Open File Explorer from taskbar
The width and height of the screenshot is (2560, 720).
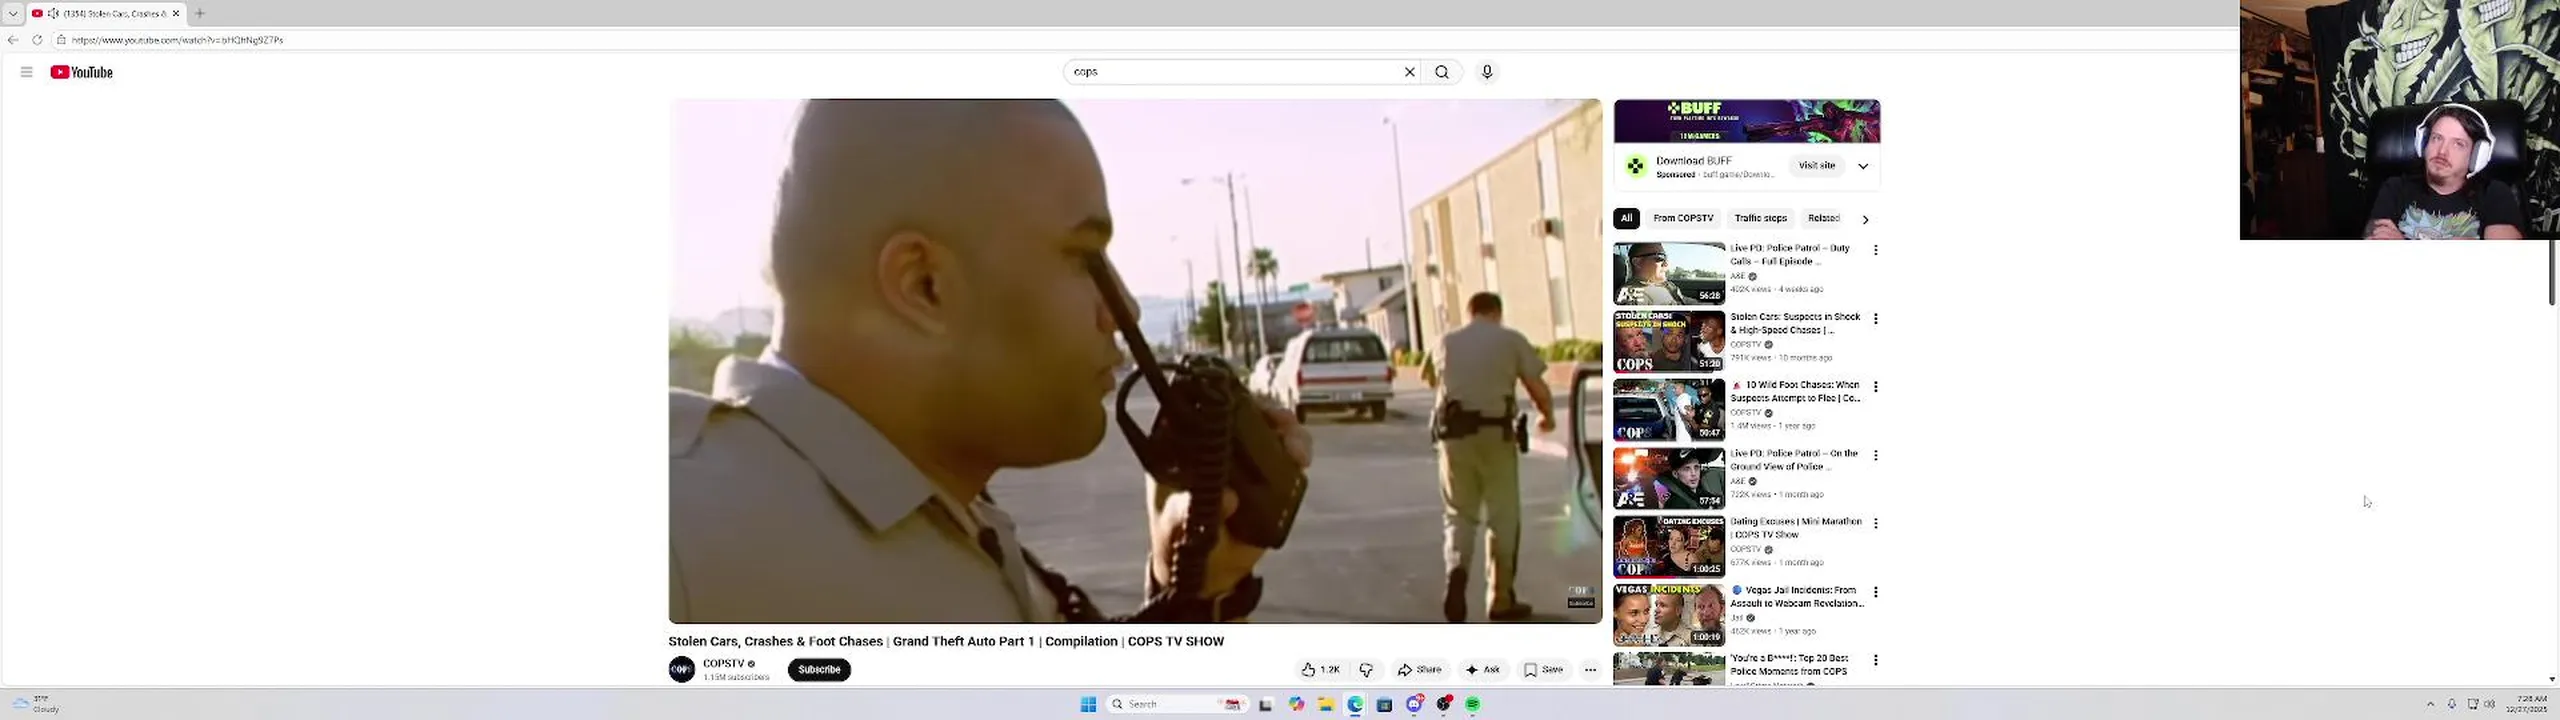click(x=1325, y=704)
